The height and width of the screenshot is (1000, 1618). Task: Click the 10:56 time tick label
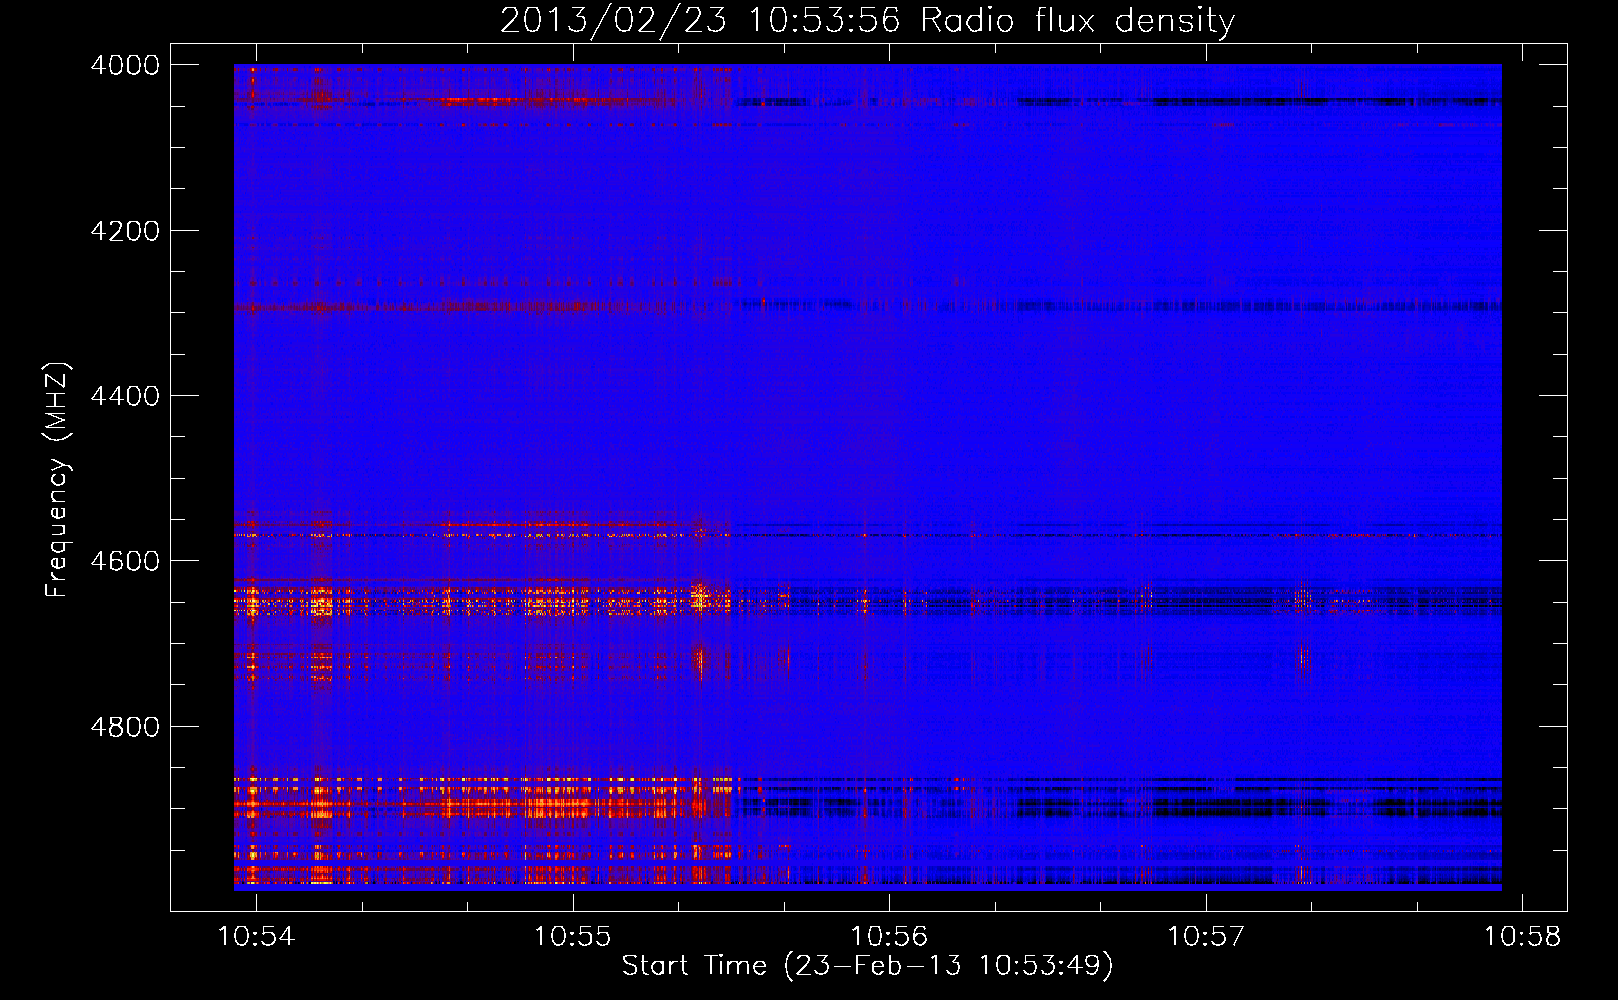pos(890,937)
